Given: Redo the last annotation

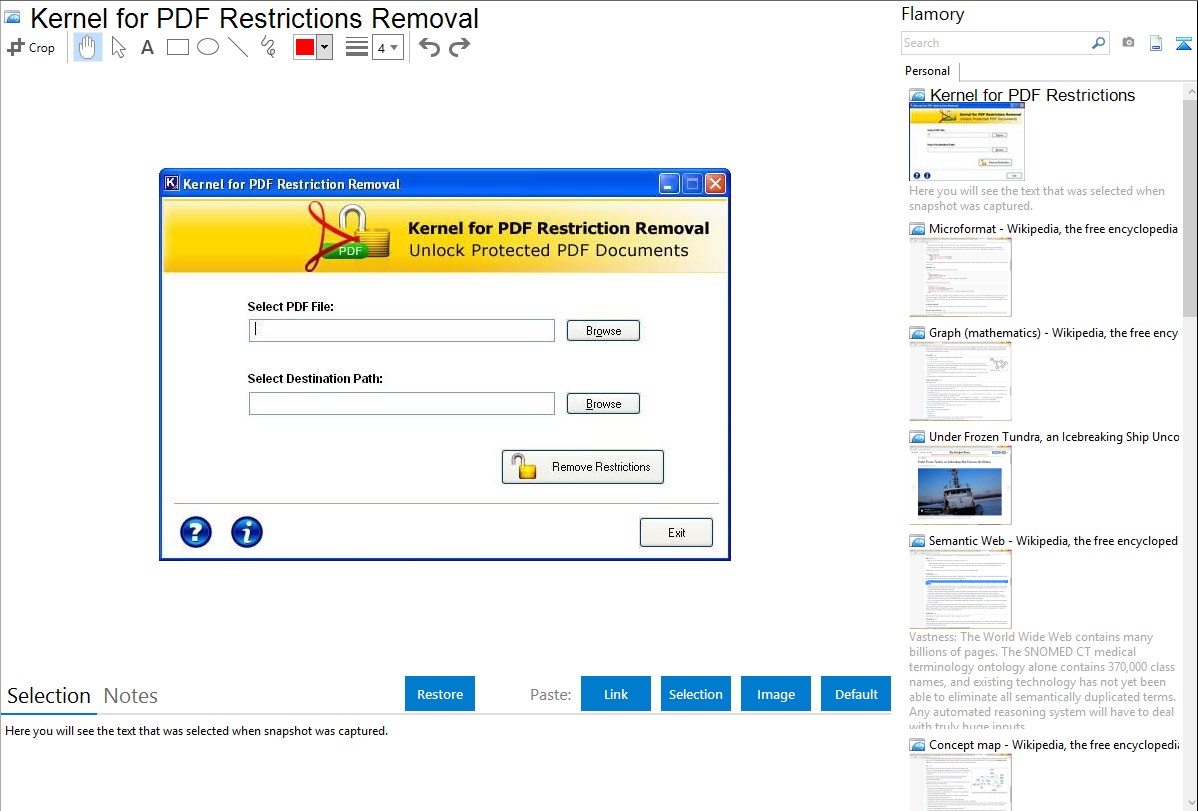Looking at the screenshot, I should click(459, 47).
